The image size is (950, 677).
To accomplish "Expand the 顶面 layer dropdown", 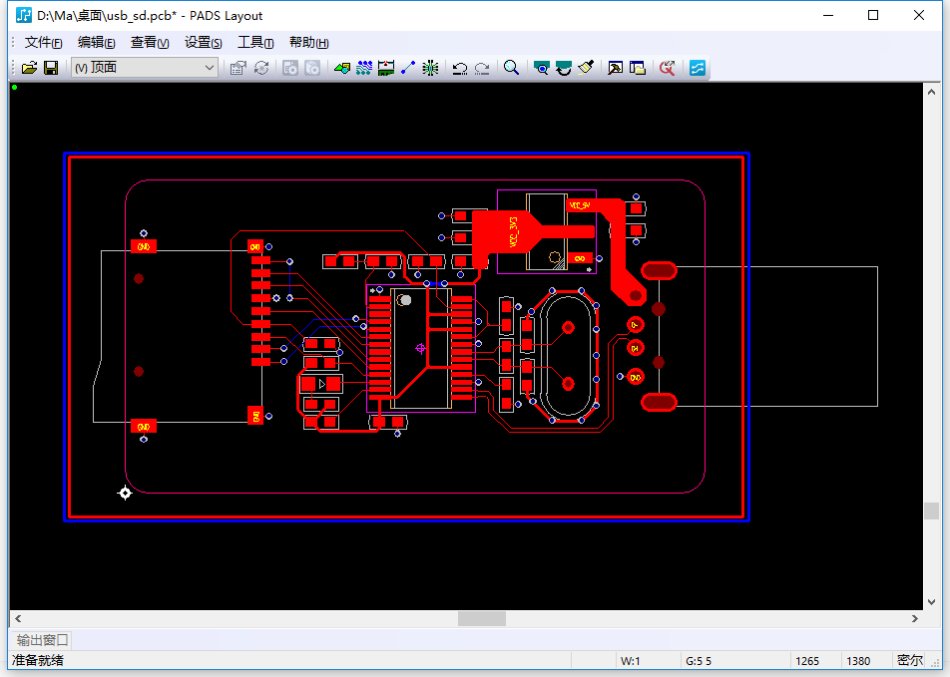I will pos(144,68).
